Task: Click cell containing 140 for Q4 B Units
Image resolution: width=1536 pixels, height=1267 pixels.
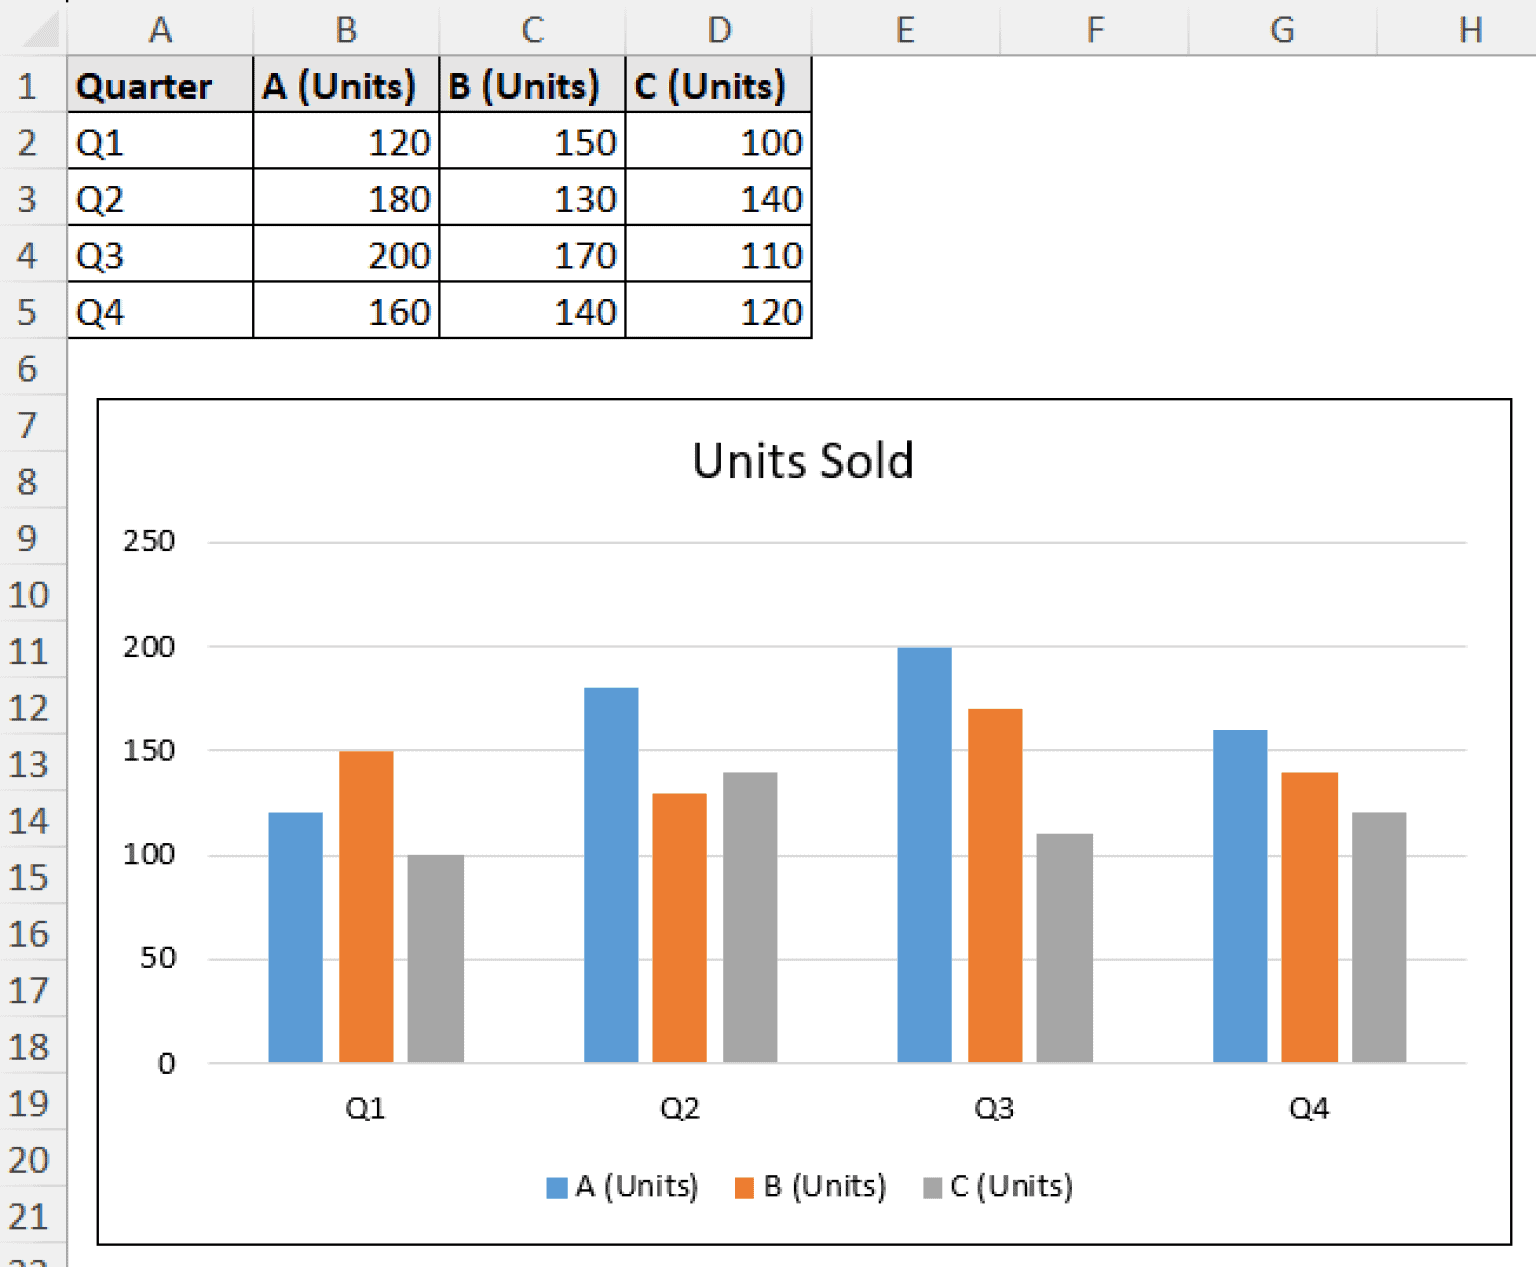Action: tap(531, 311)
